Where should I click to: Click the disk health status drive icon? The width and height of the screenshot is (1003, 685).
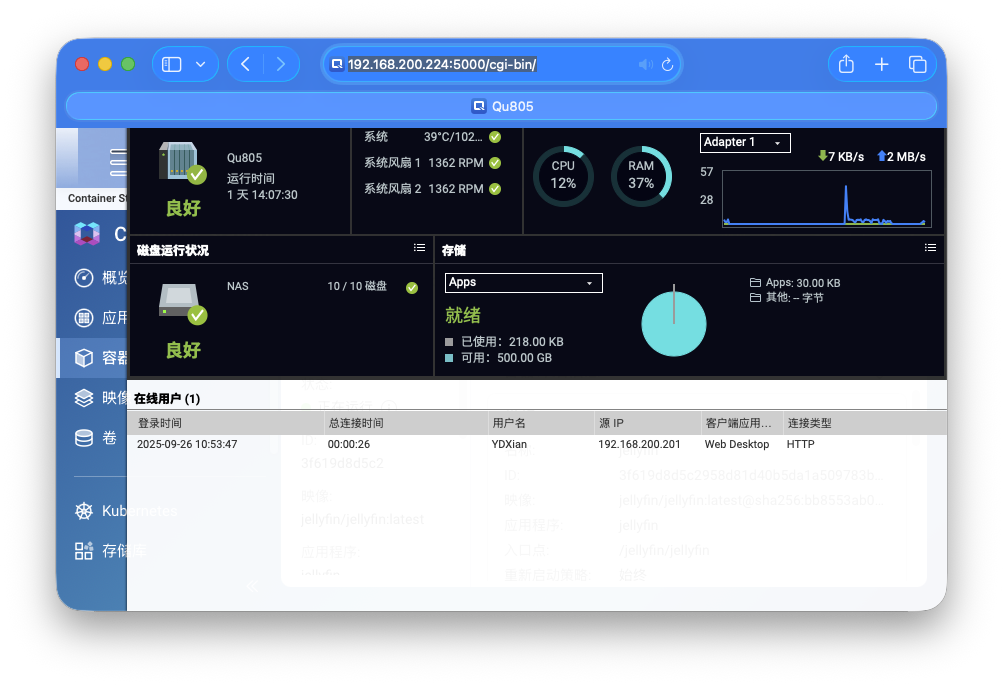[181, 303]
